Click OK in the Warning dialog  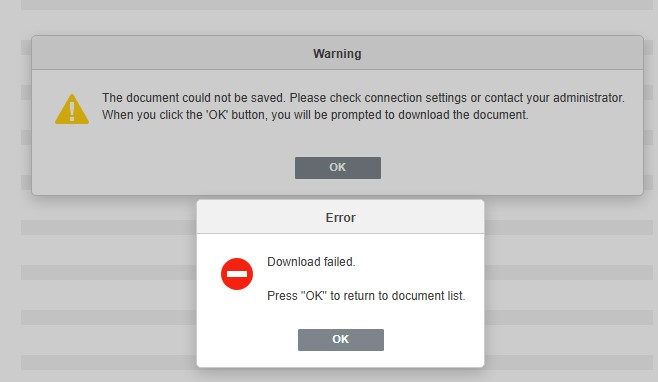tap(338, 168)
